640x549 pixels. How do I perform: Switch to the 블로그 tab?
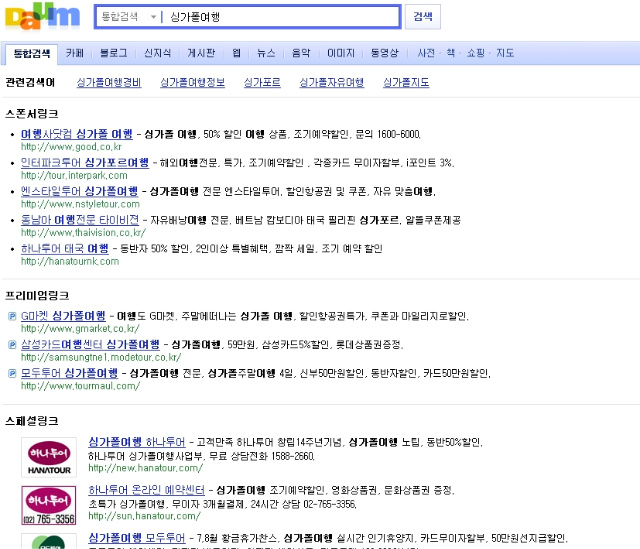coord(113,53)
